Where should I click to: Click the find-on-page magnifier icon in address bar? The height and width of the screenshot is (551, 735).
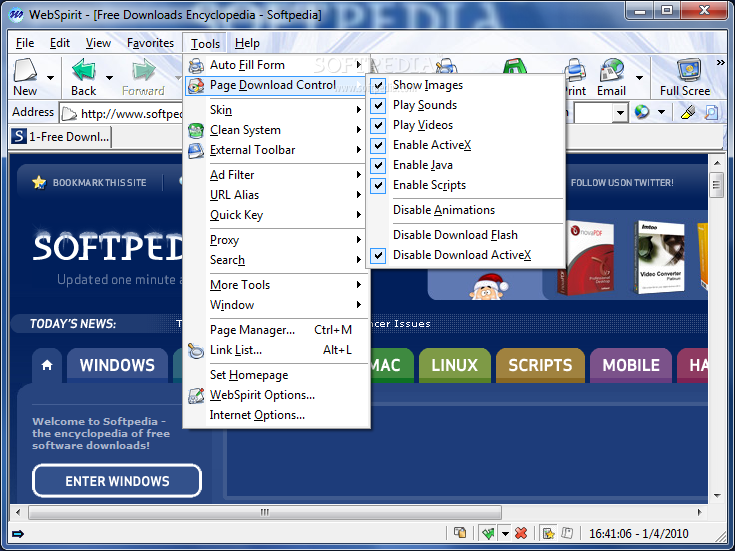(711, 112)
